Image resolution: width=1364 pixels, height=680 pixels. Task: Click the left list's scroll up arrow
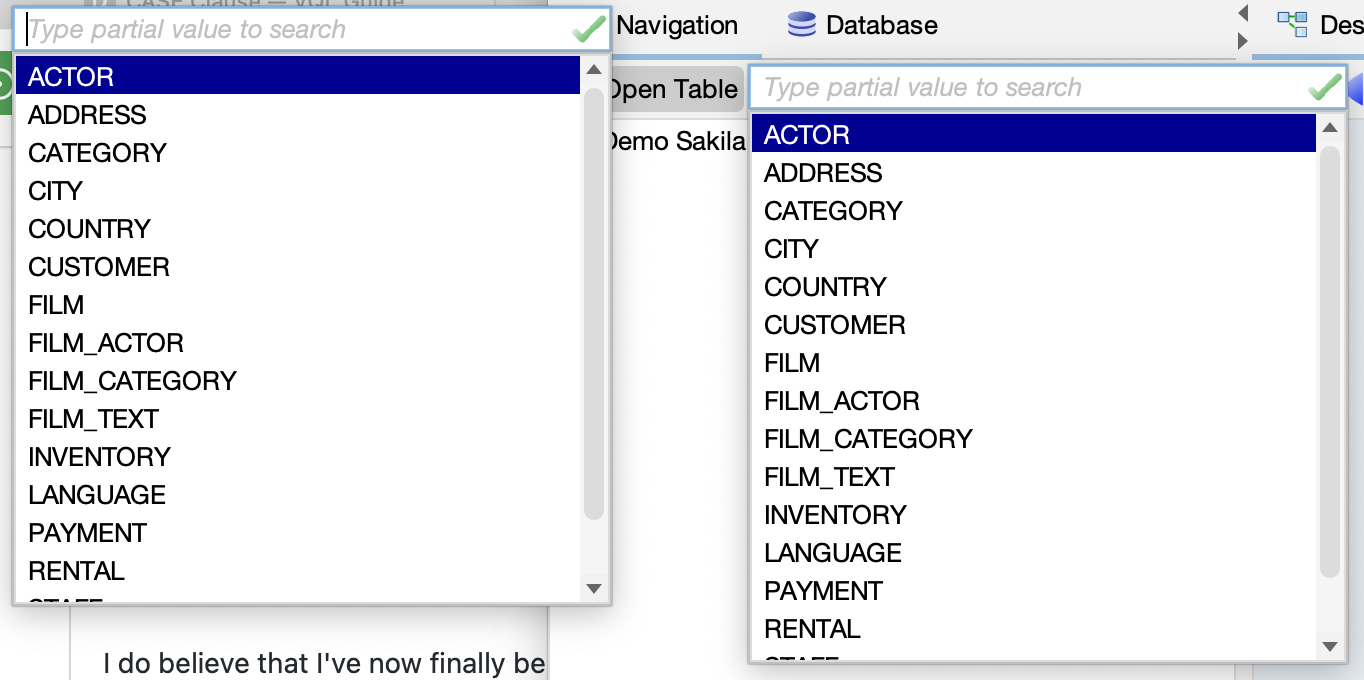tap(594, 69)
